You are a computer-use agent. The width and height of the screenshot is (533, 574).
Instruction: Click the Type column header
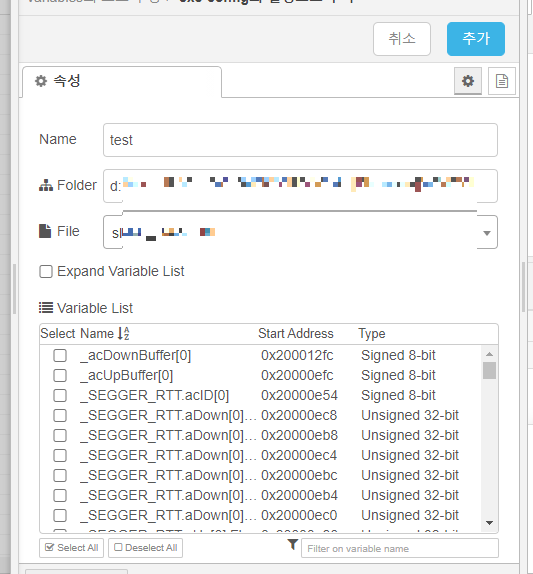(372, 333)
